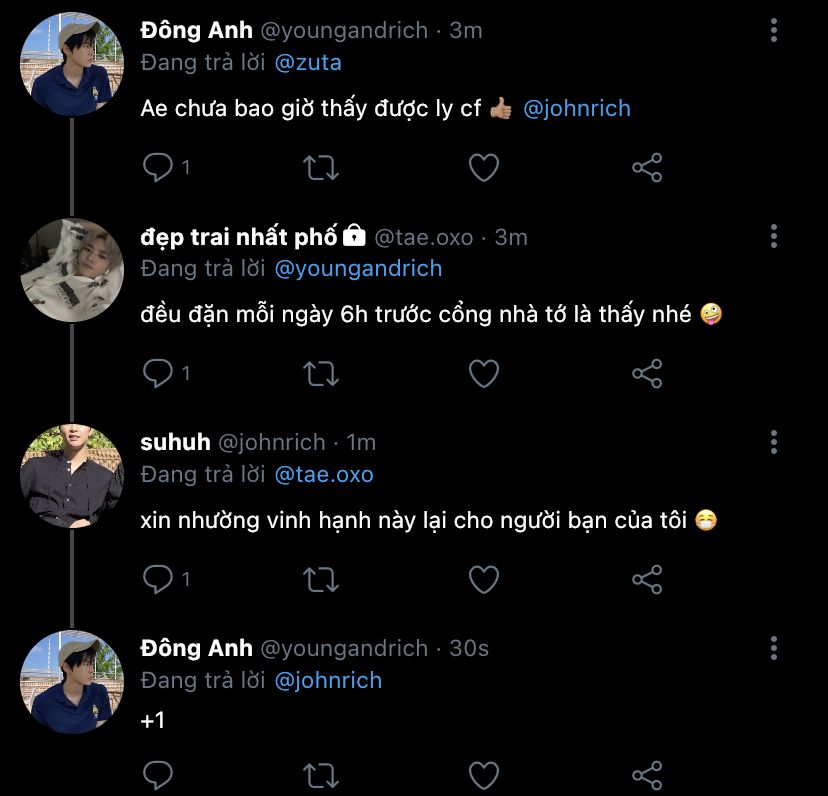This screenshot has height=796, width=828.
Task: Retweet suhuh's tweet
Action: coord(320,578)
